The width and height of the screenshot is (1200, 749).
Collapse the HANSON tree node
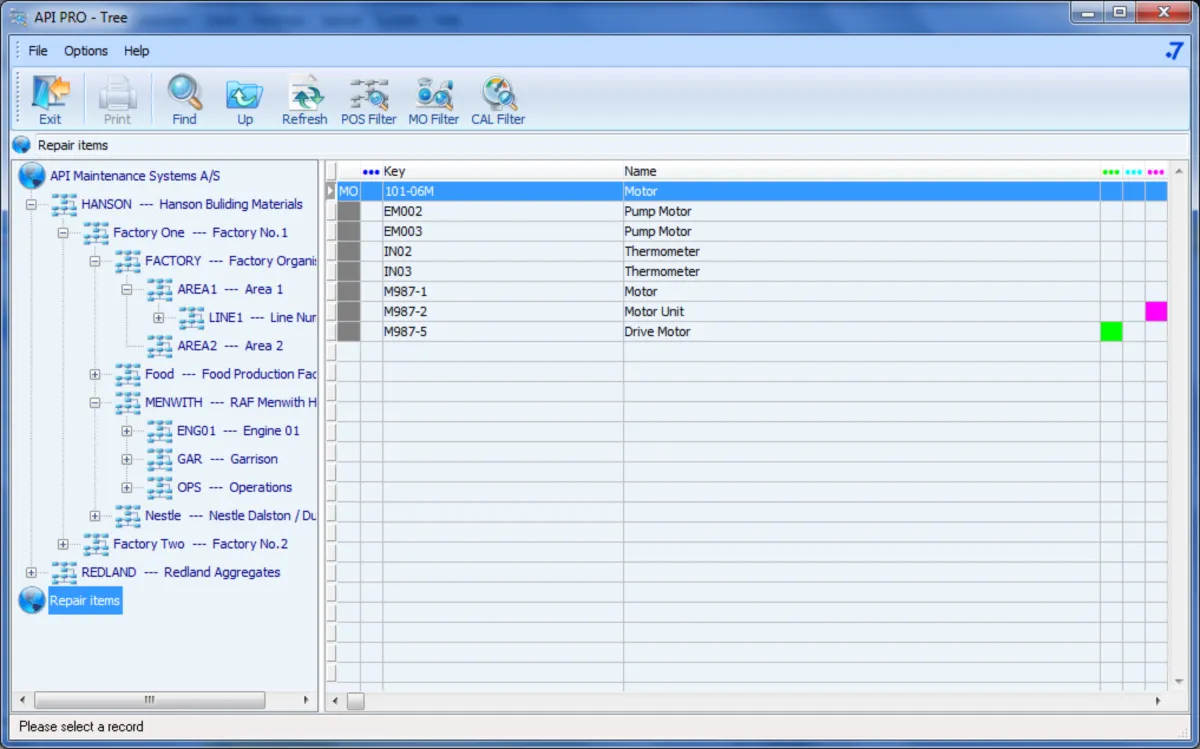pyautogui.click(x=31, y=205)
